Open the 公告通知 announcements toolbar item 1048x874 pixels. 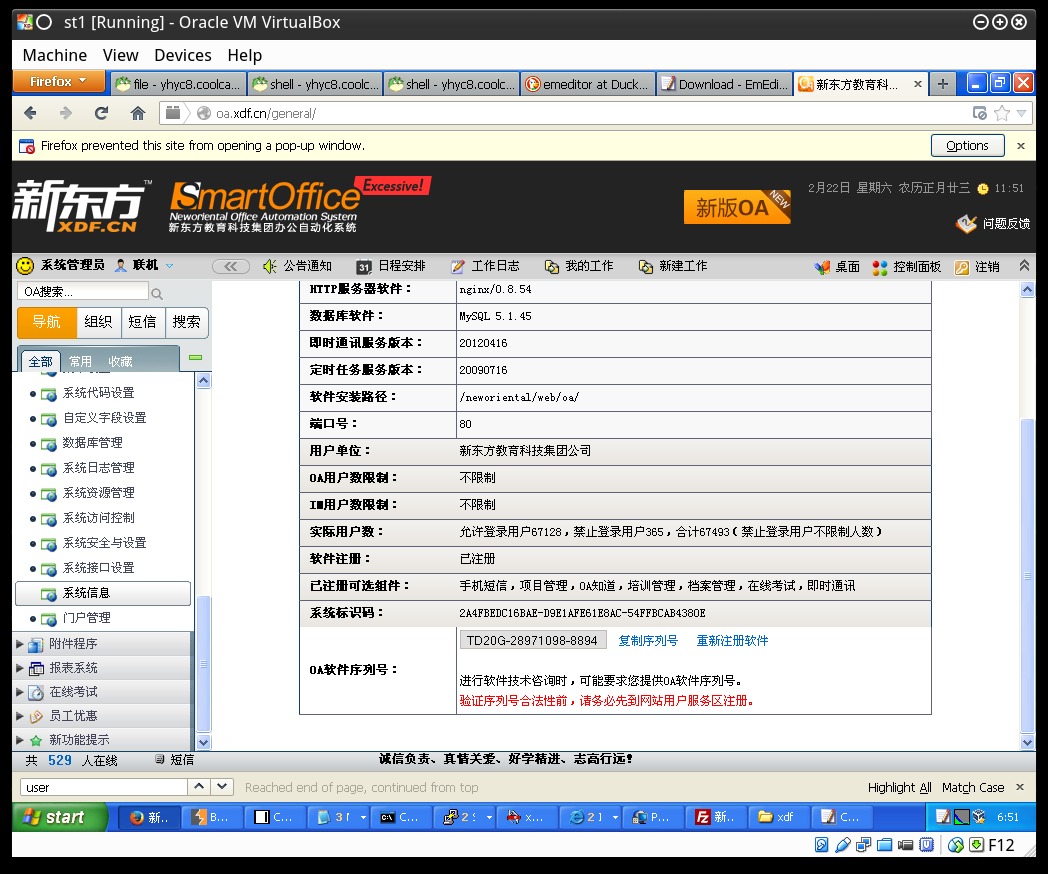(297, 266)
